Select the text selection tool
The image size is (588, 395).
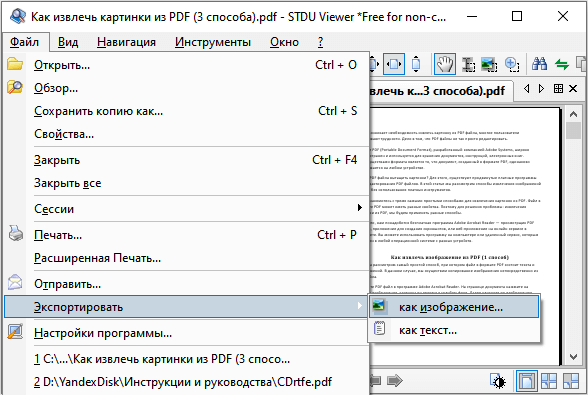coord(468,65)
